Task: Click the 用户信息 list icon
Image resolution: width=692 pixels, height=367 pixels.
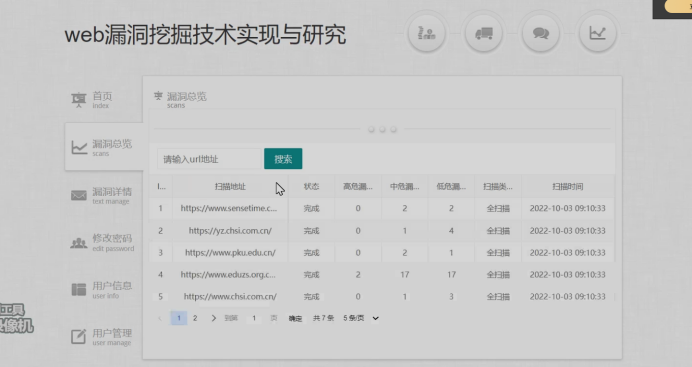Action: (79, 290)
